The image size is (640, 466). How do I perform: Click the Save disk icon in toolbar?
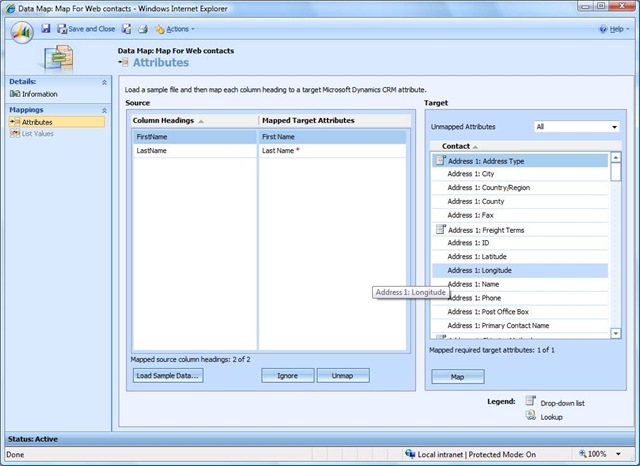[46, 29]
